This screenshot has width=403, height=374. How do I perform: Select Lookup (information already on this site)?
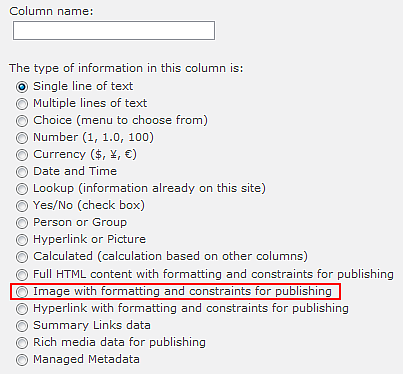(x=22, y=189)
